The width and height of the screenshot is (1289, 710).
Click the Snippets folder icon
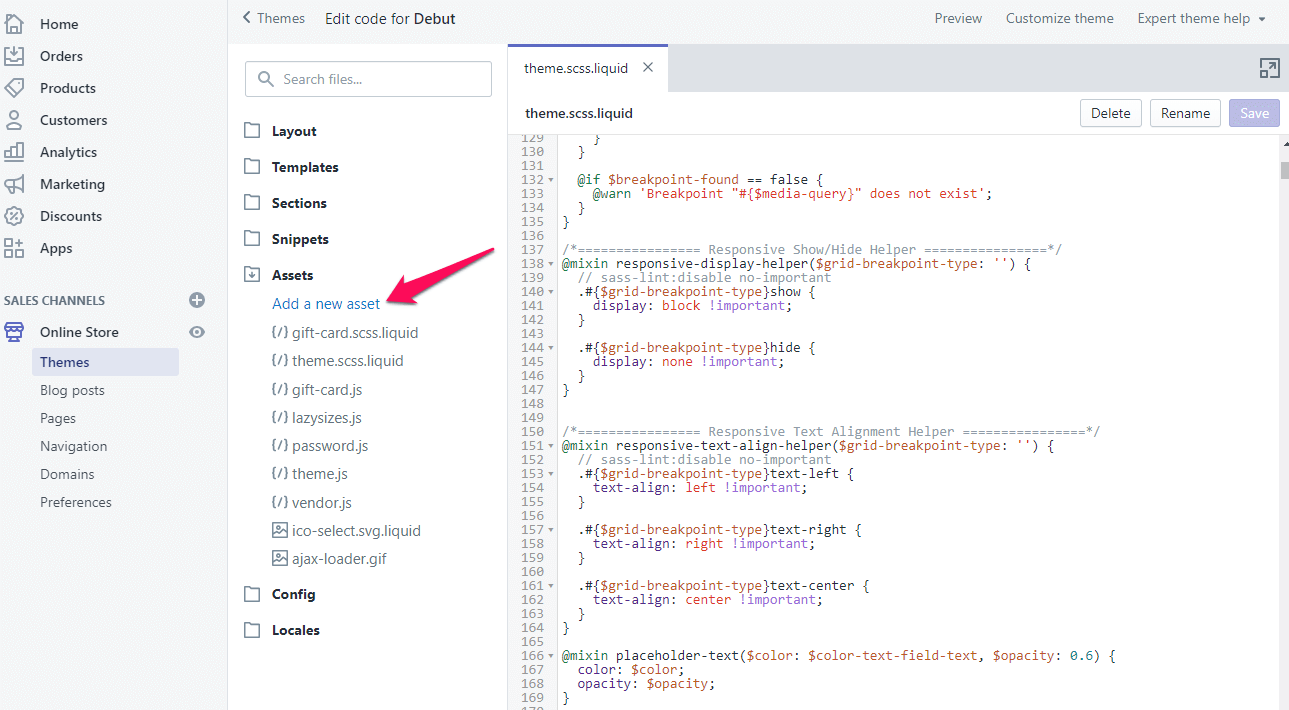click(252, 238)
